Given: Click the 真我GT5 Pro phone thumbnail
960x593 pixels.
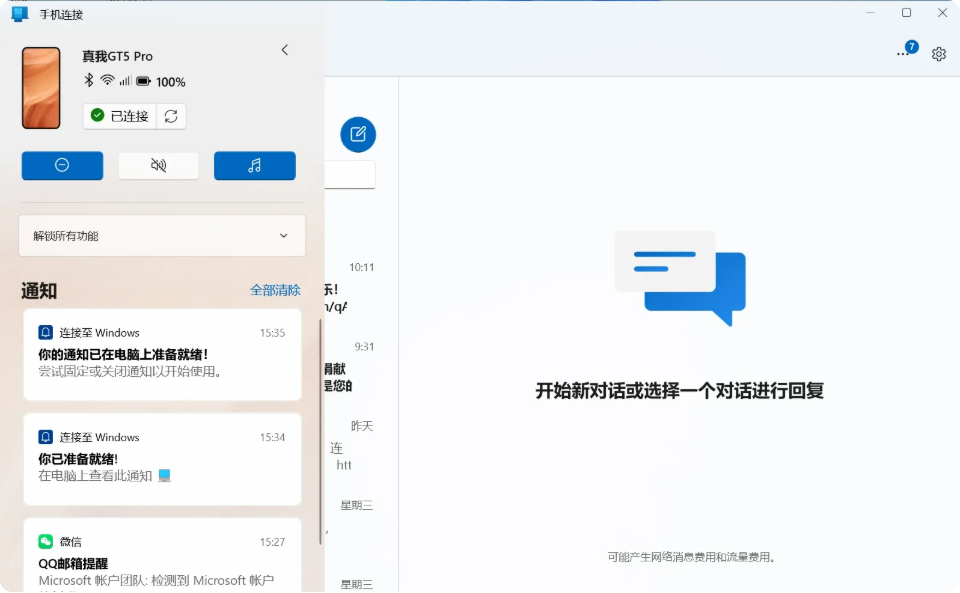Looking at the screenshot, I should (41, 88).
